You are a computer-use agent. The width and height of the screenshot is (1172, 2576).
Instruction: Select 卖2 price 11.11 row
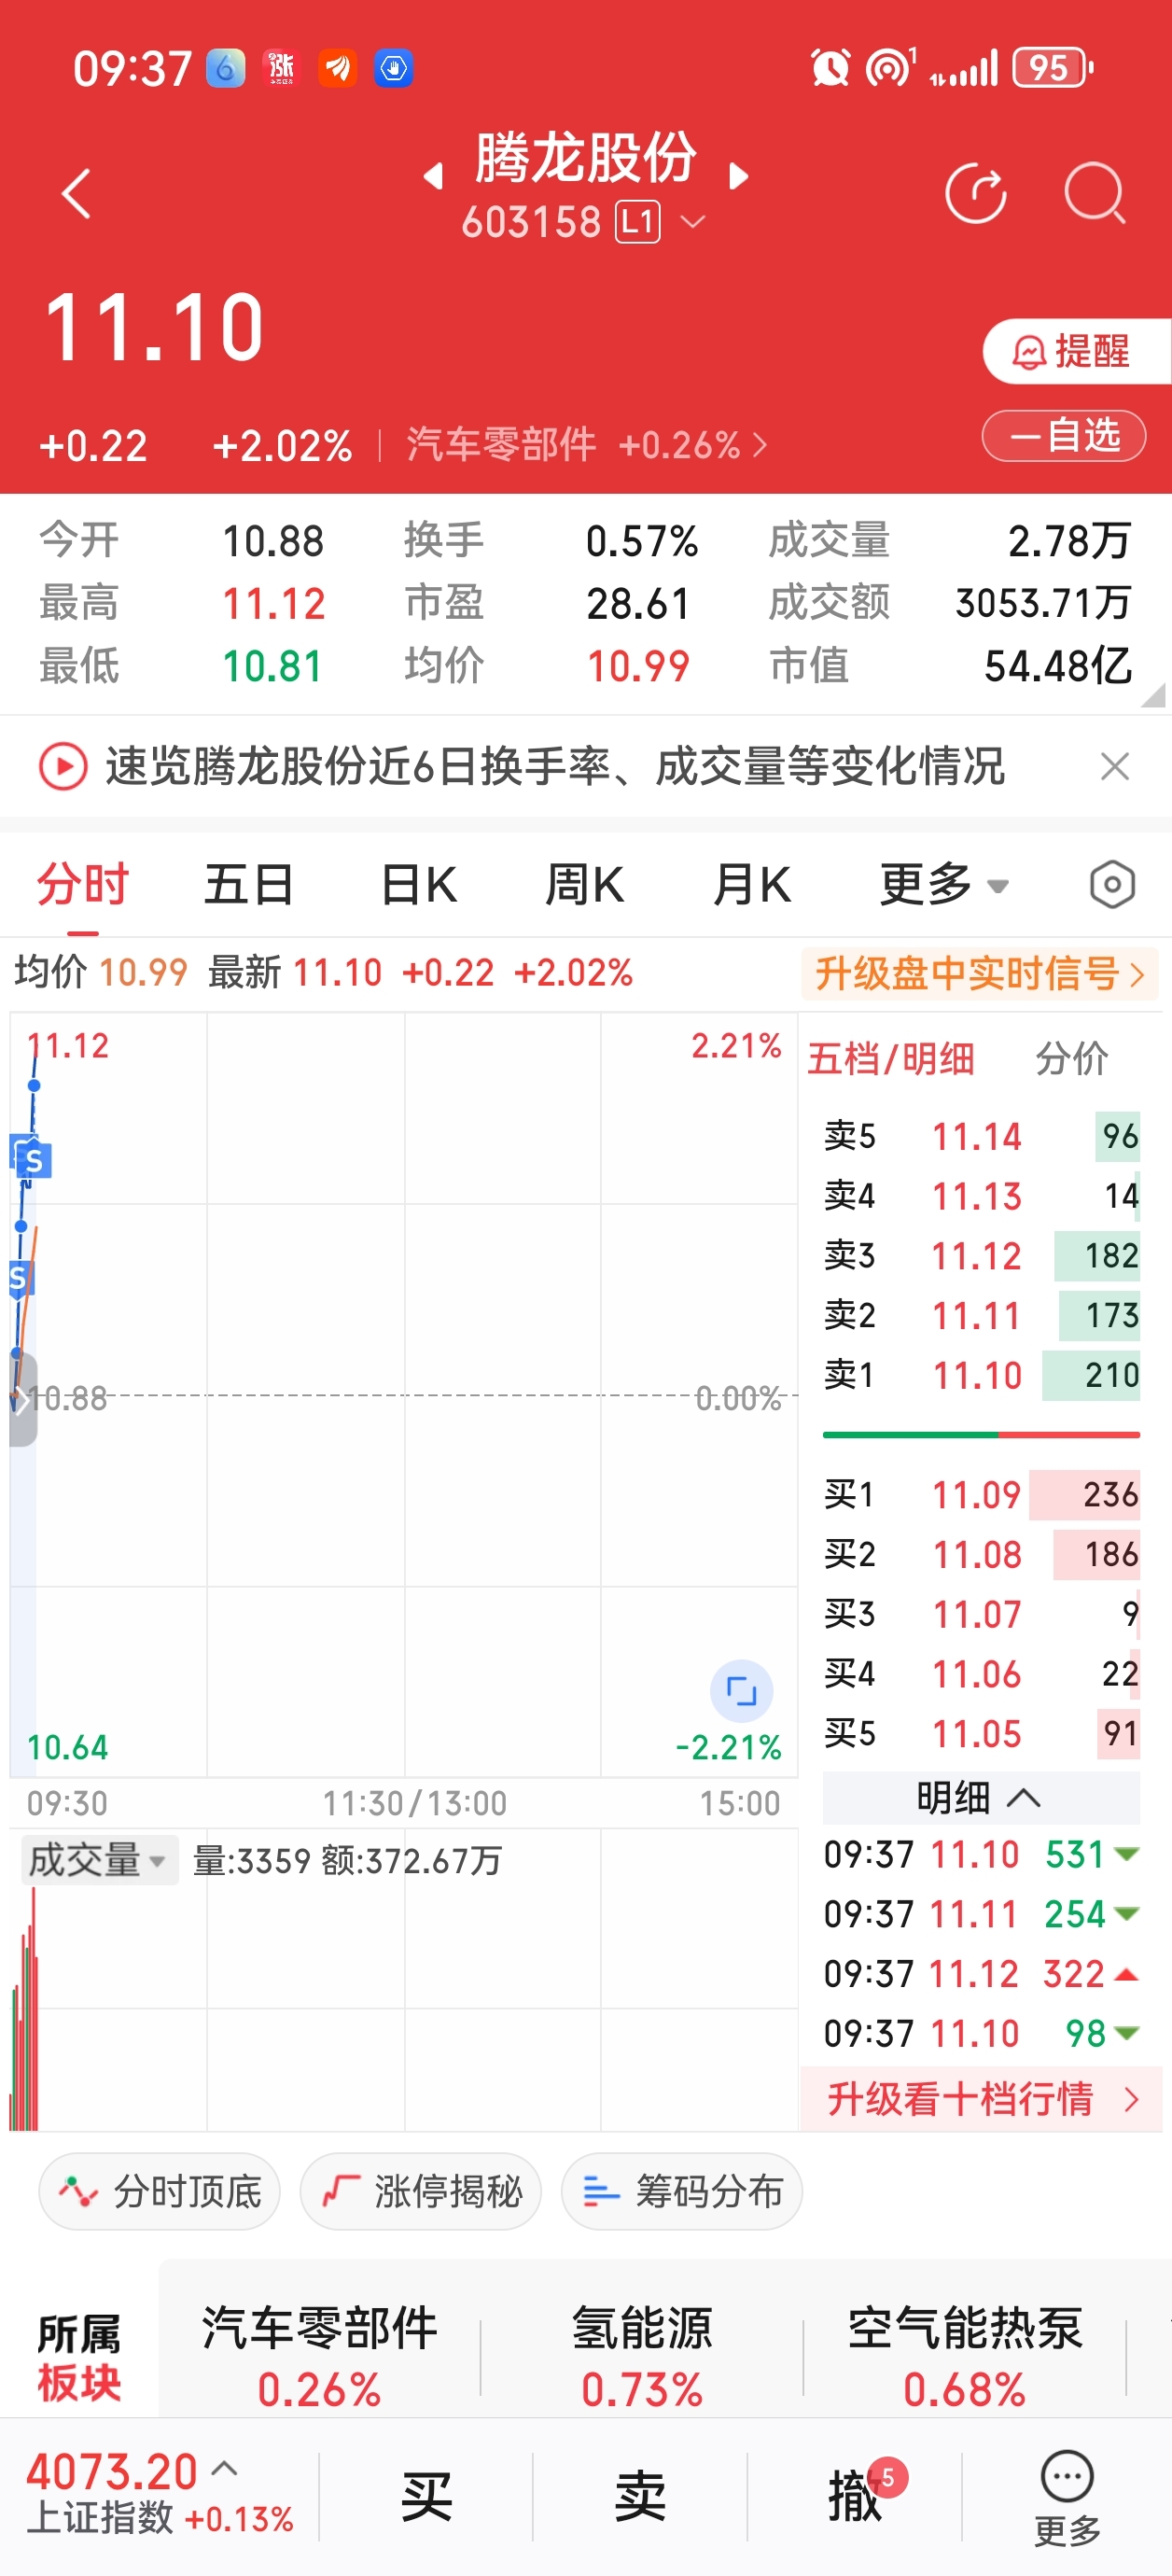(x=981, y=1316)
